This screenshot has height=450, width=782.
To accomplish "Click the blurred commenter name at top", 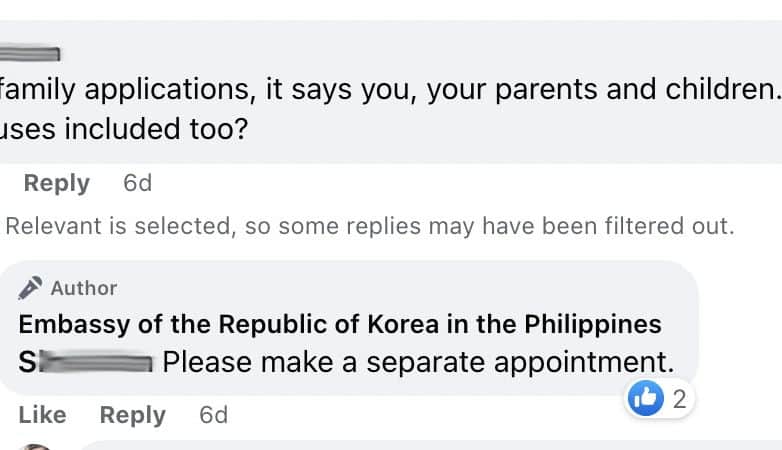I will tap(30, 53).
